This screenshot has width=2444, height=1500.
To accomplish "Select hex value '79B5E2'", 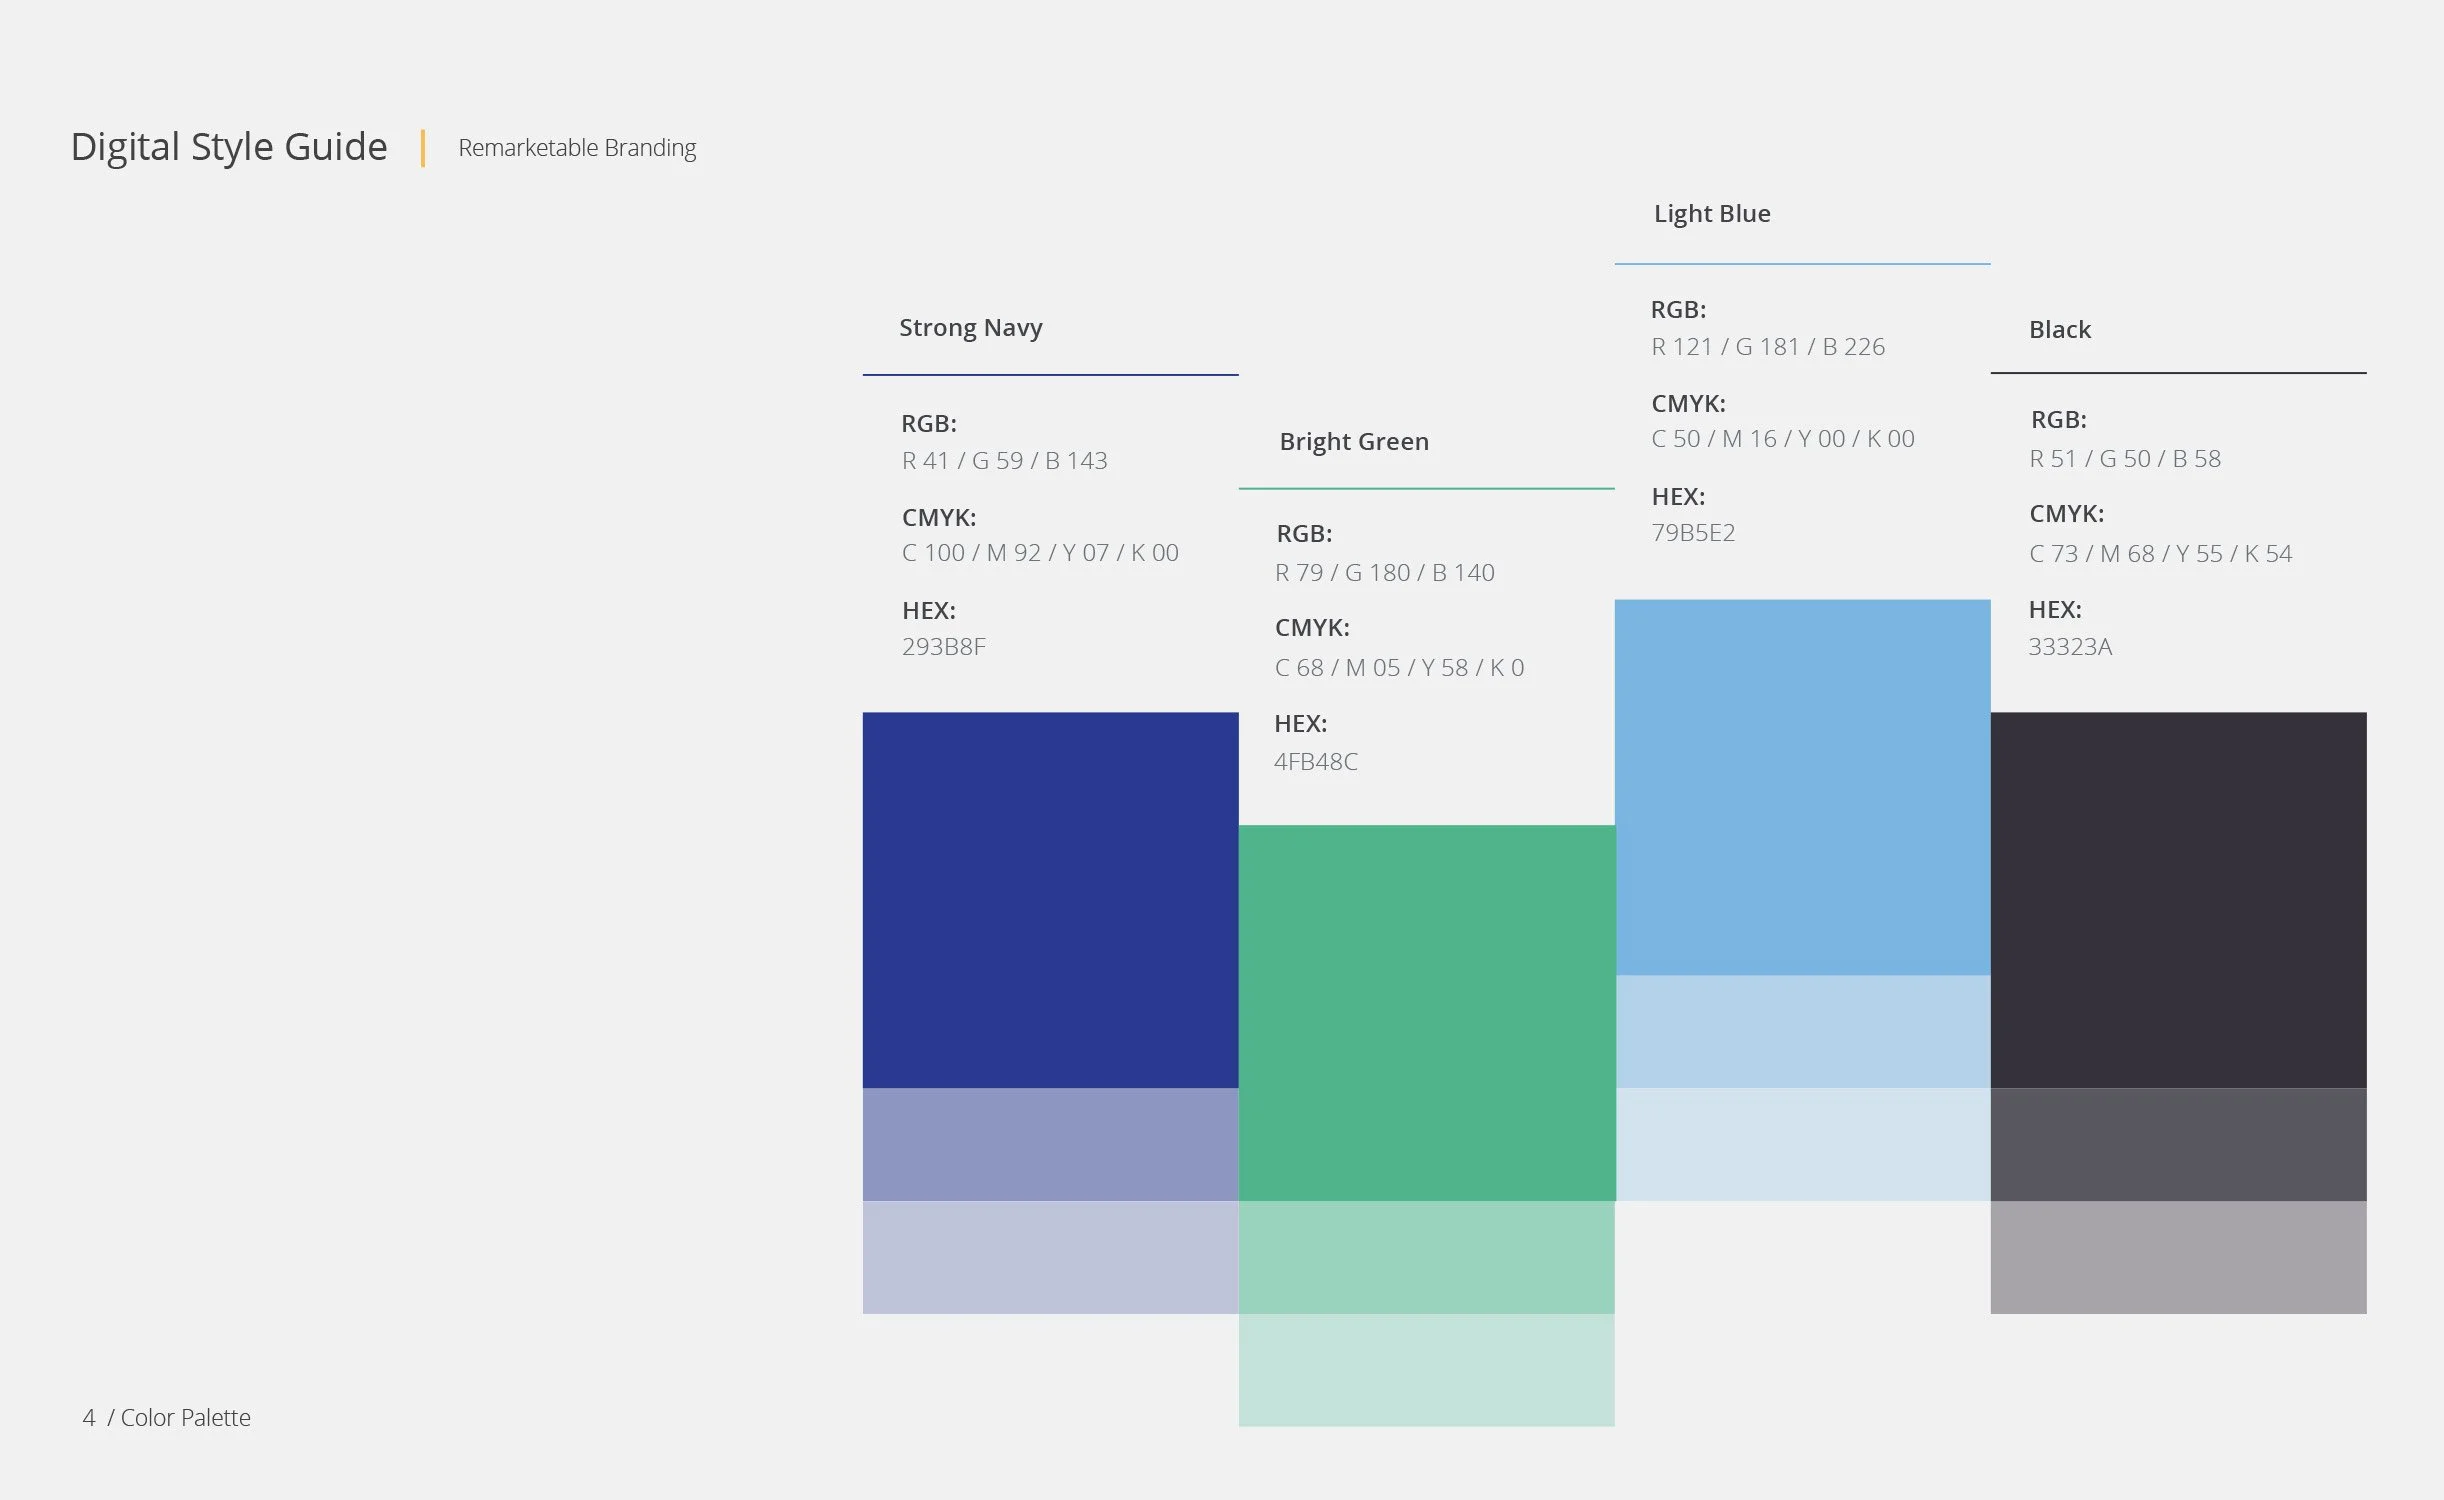I will point(1693,533).
